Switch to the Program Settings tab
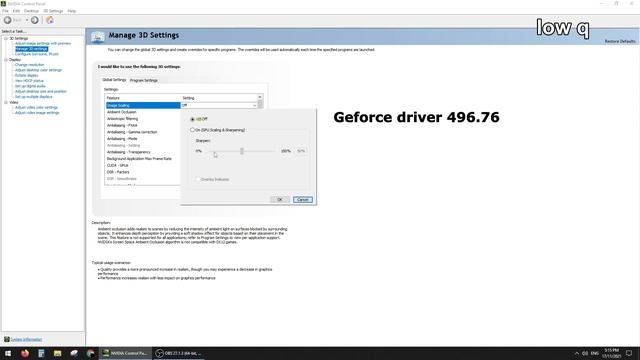 coord(144,80)
